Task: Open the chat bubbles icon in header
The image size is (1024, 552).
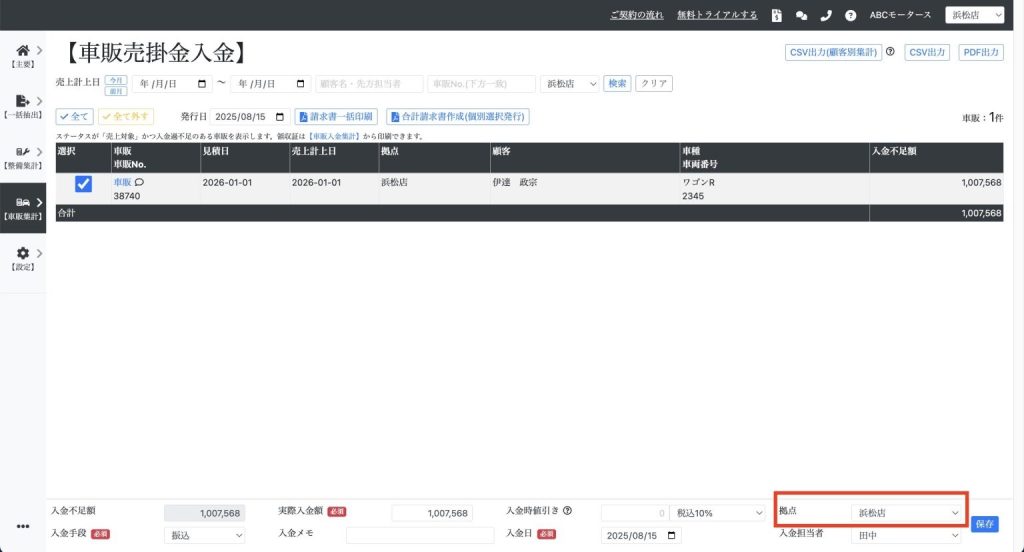Action: [801, 15]
